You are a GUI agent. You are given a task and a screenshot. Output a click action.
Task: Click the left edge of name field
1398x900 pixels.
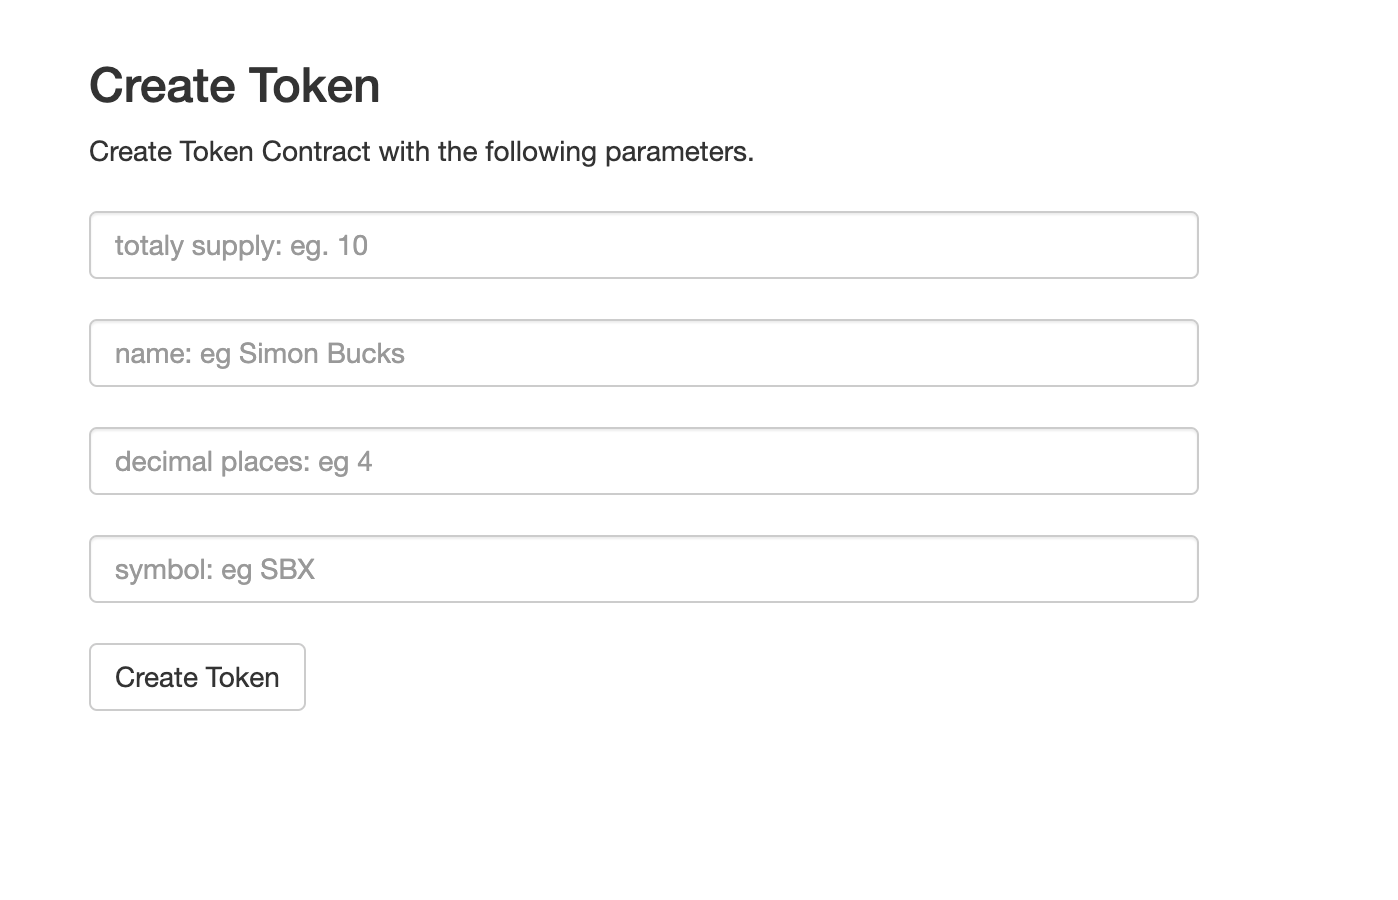(x=100, y=353)
